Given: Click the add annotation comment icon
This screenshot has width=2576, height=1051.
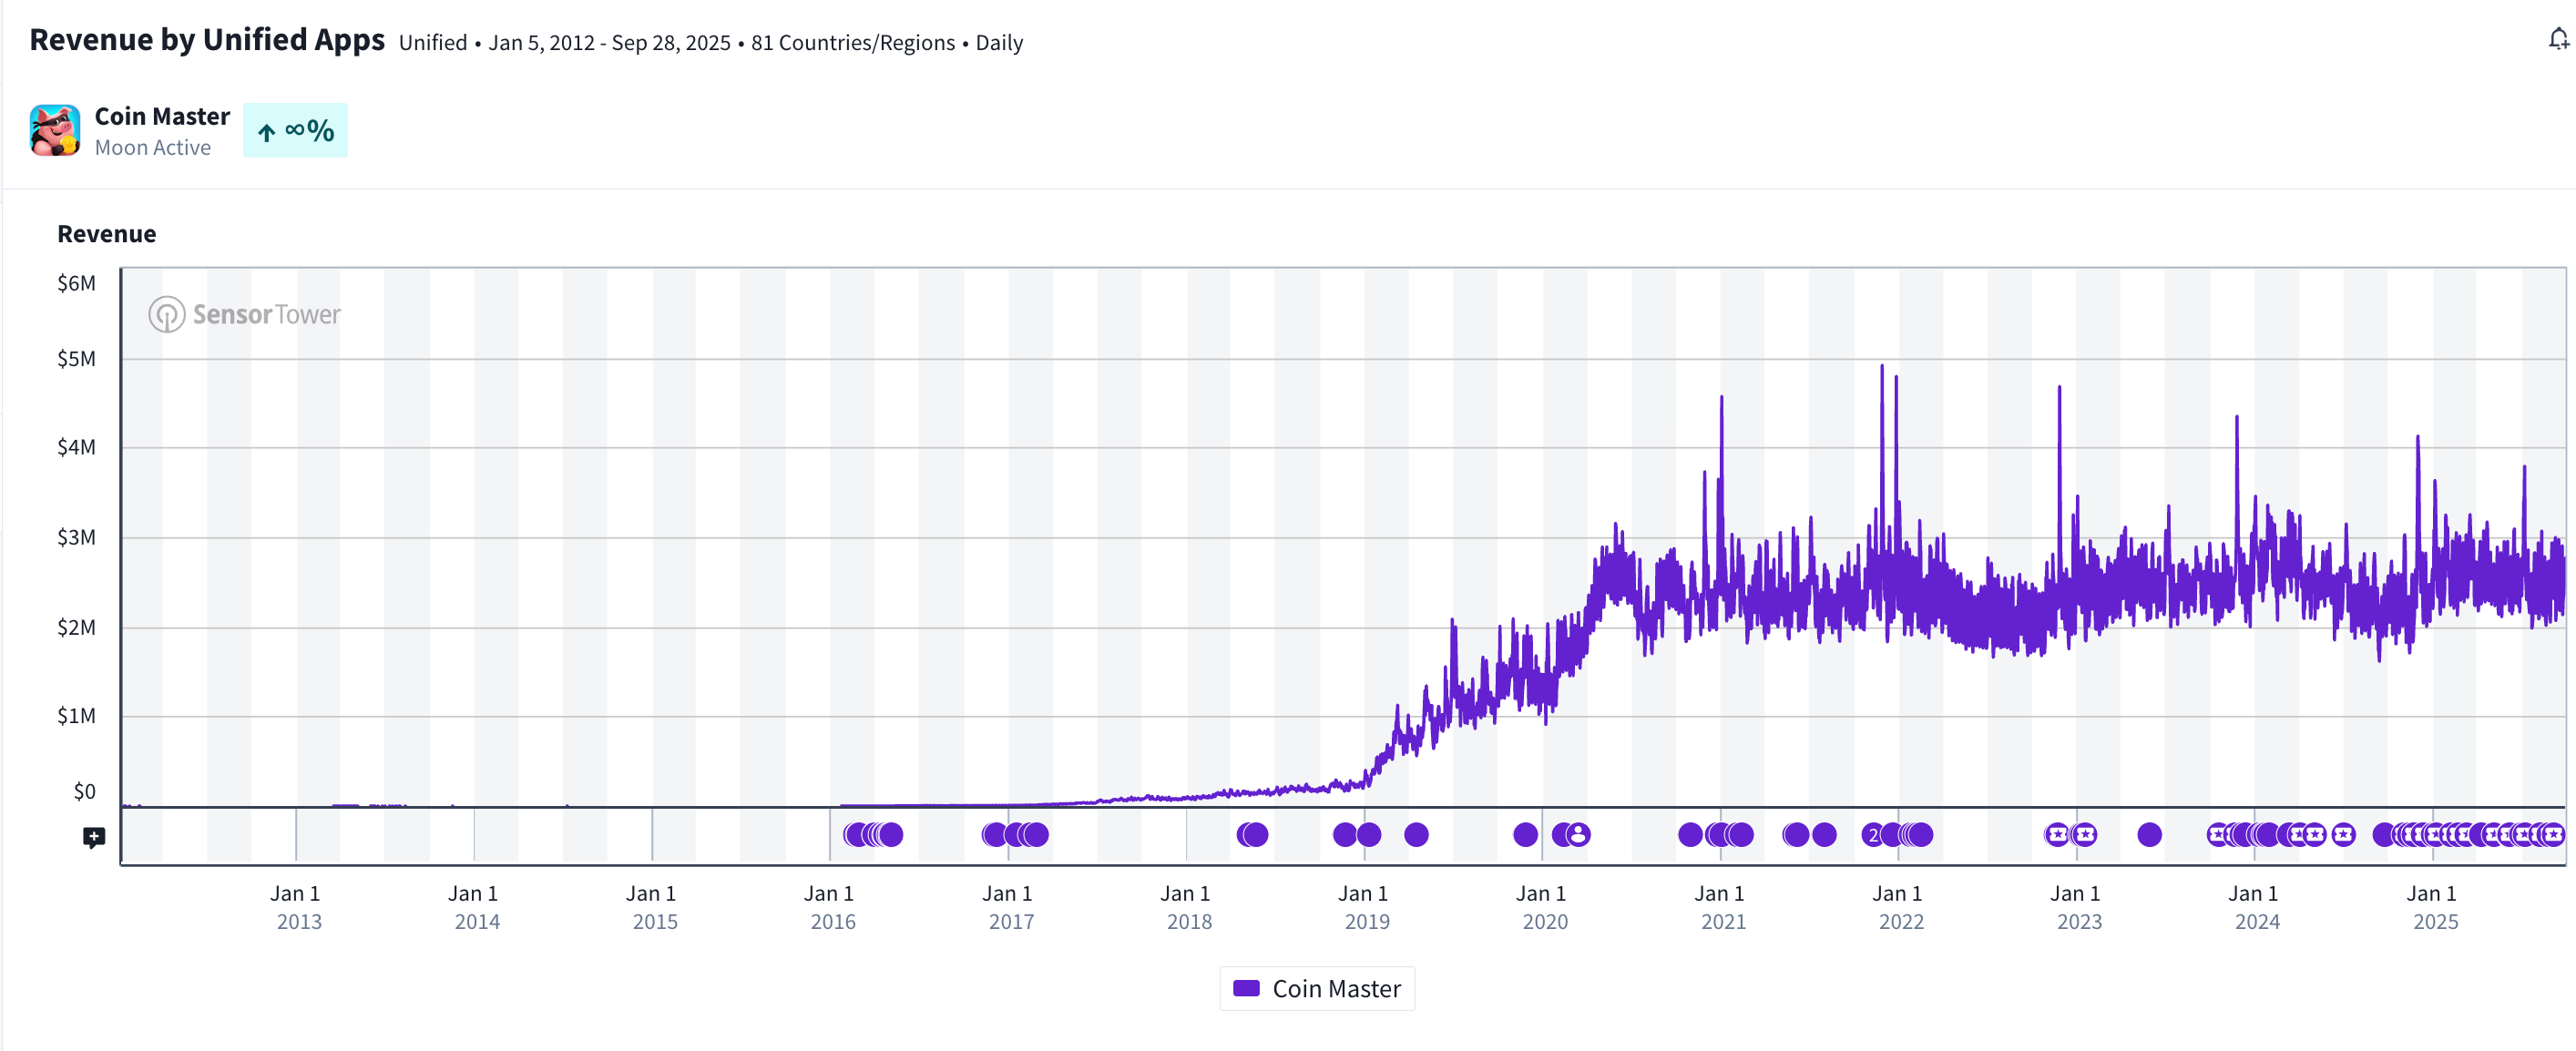Looking at the screenshot, I should pos(93,837).
